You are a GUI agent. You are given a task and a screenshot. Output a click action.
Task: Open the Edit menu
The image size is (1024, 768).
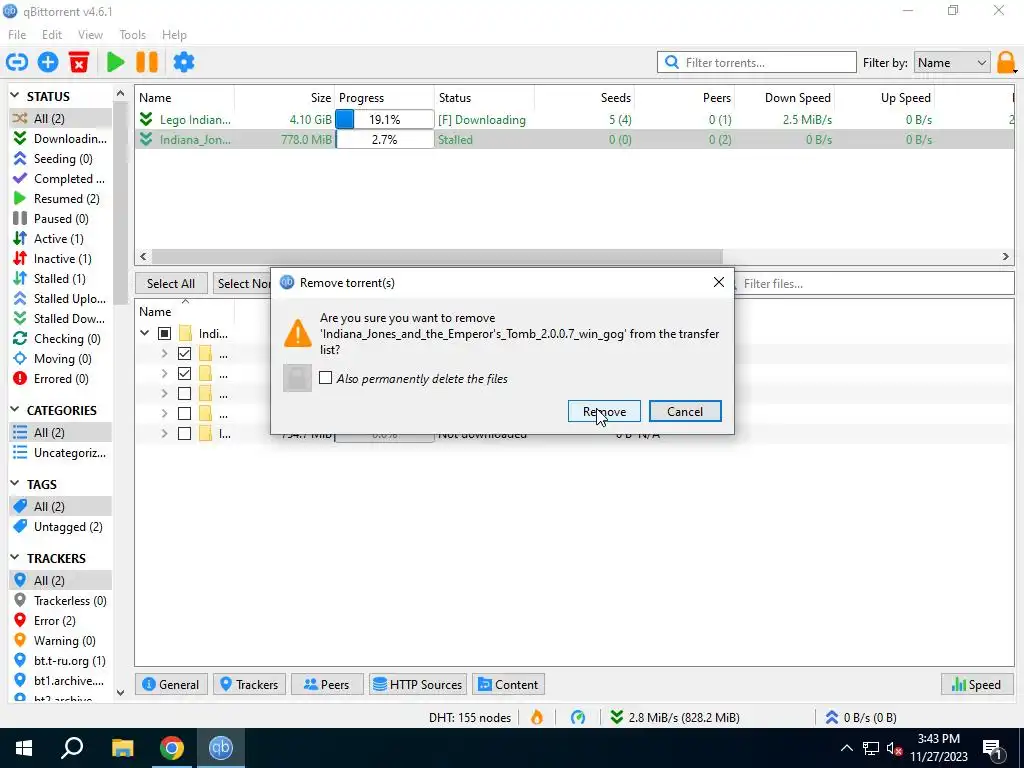click(x=52, y=35)
